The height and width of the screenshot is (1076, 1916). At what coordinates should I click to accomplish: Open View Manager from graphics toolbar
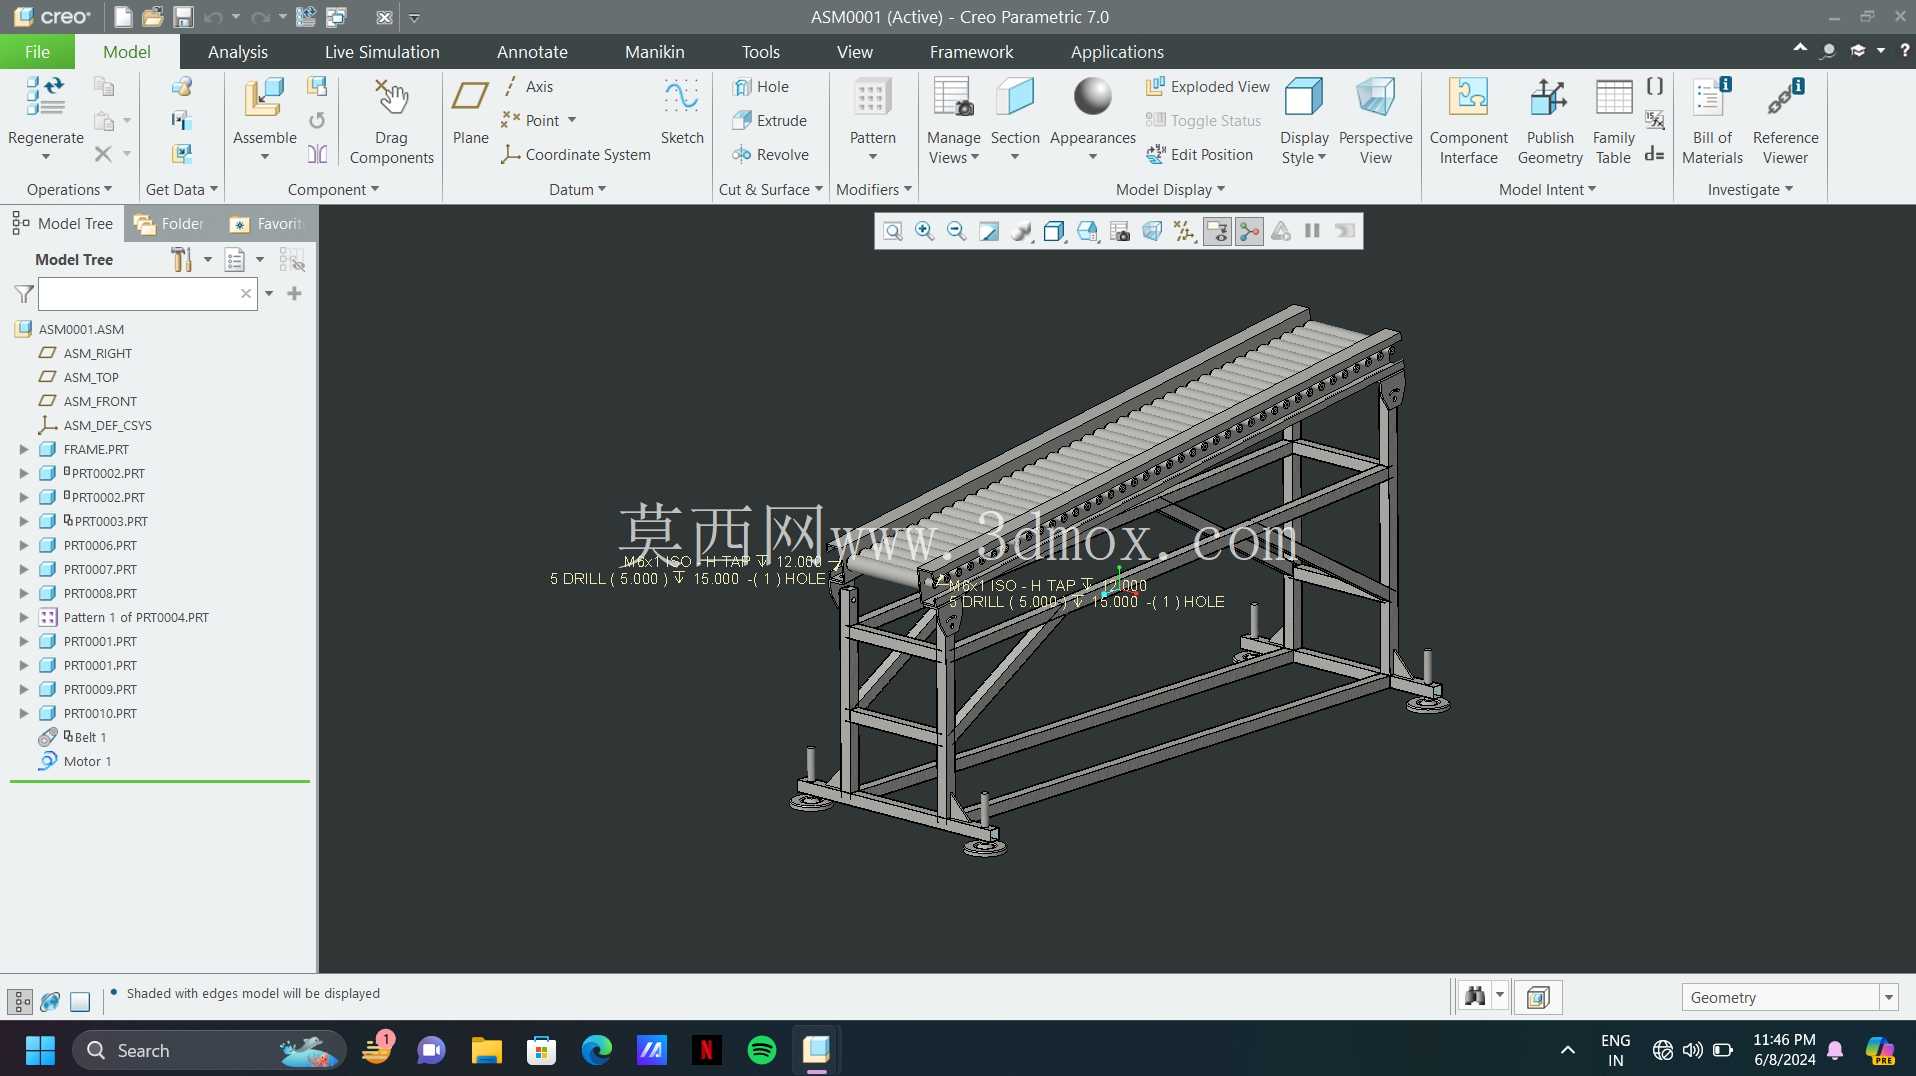pos(1120,231)
